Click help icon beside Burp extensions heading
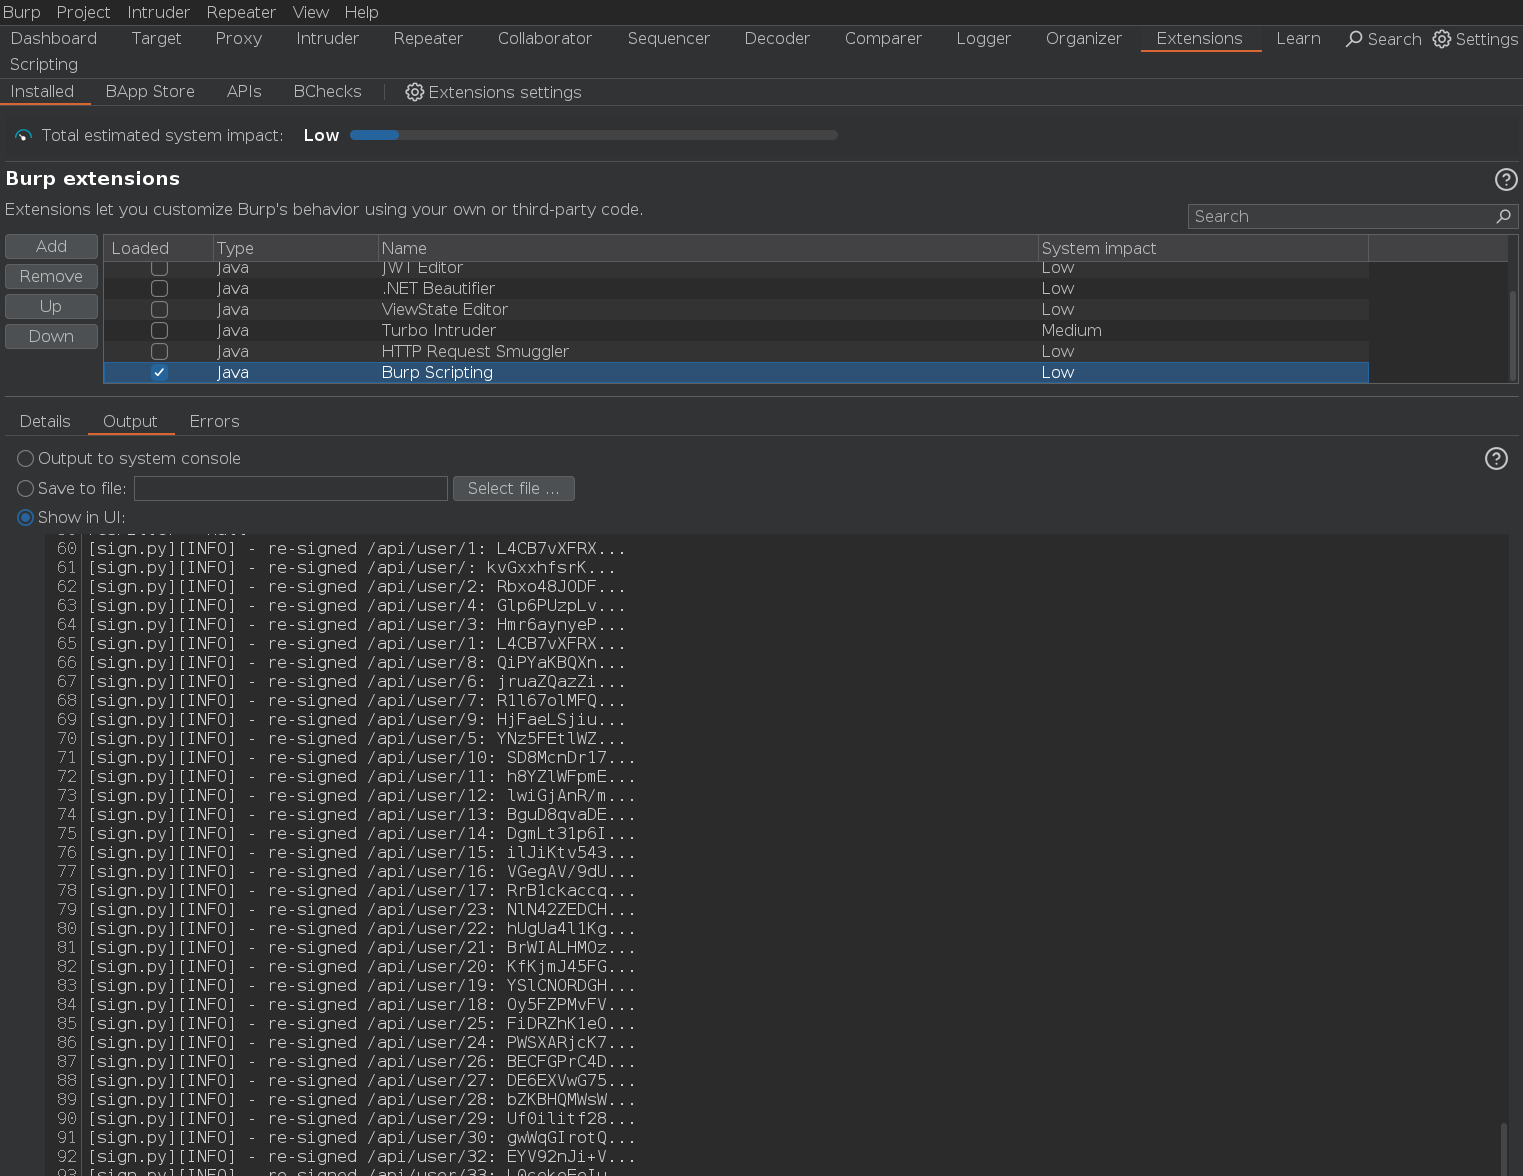Image resolution: width=1523 pixels, height=1176 pixels. (1506, 179)
